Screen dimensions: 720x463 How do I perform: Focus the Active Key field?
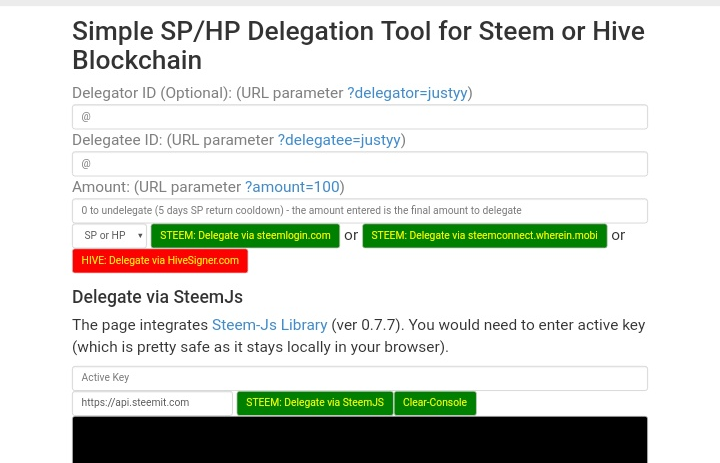point(359,378)
